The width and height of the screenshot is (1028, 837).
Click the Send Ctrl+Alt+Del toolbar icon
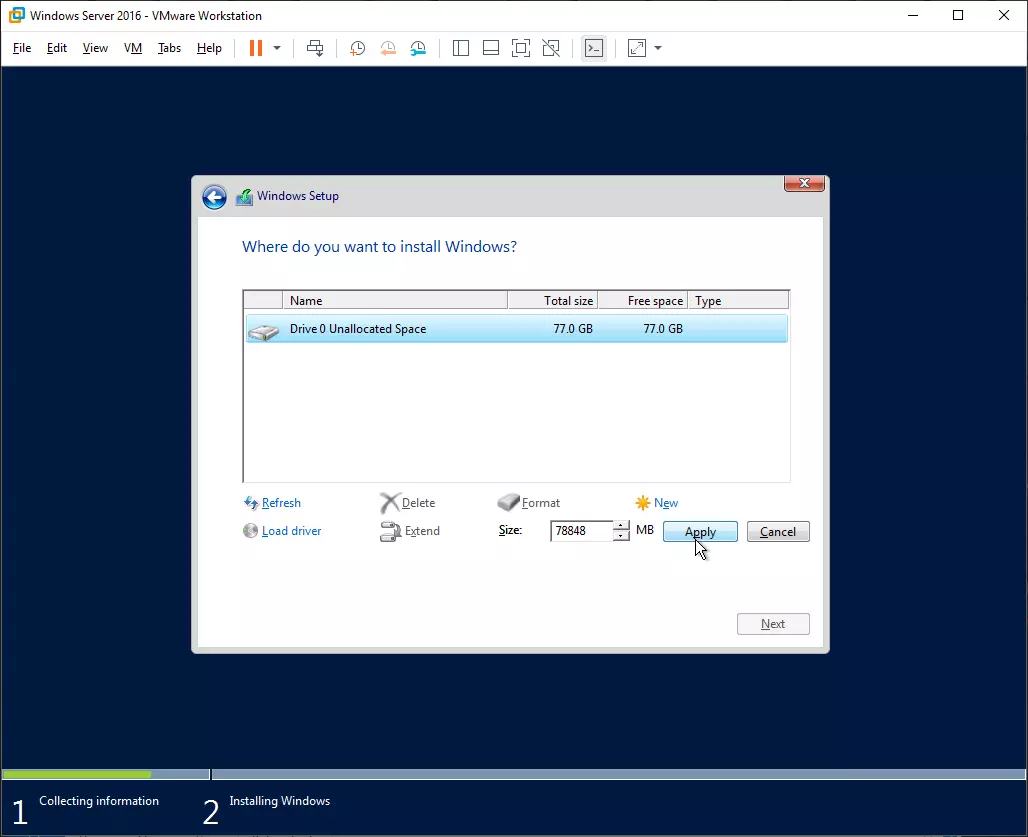(315, 48)
